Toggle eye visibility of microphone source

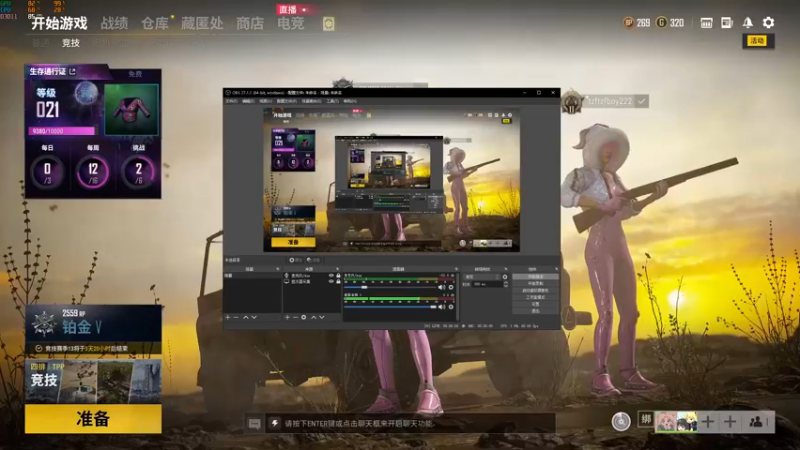click(x=331, y=276)
